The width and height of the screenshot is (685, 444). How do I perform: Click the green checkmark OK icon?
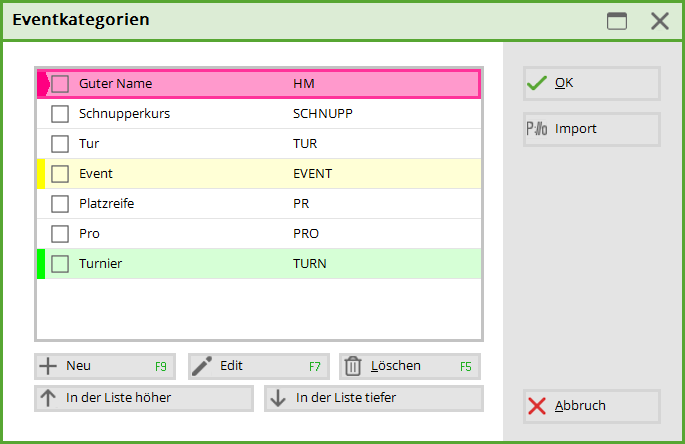537,83
